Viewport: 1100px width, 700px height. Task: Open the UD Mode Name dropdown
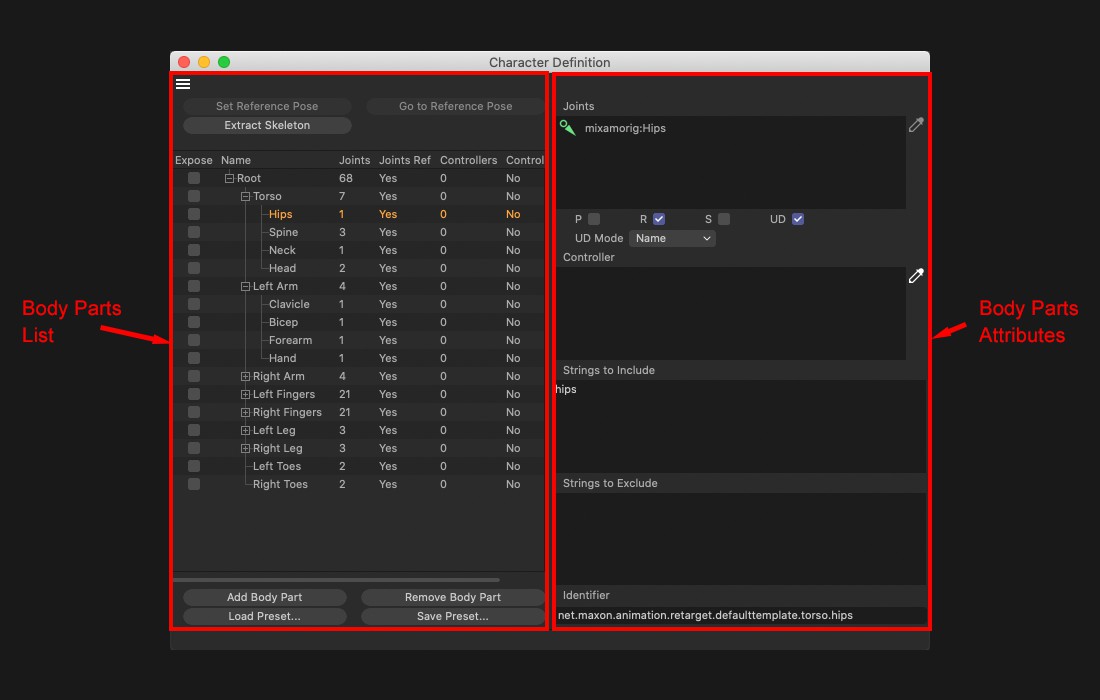coord(672,238)
